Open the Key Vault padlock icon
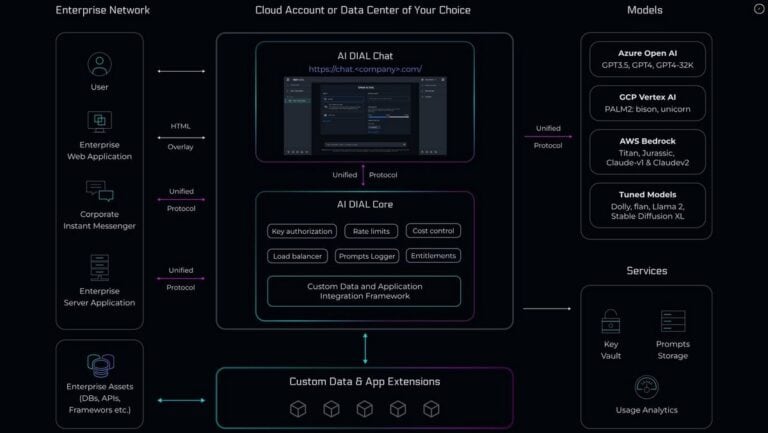 [x=611, y=321]
